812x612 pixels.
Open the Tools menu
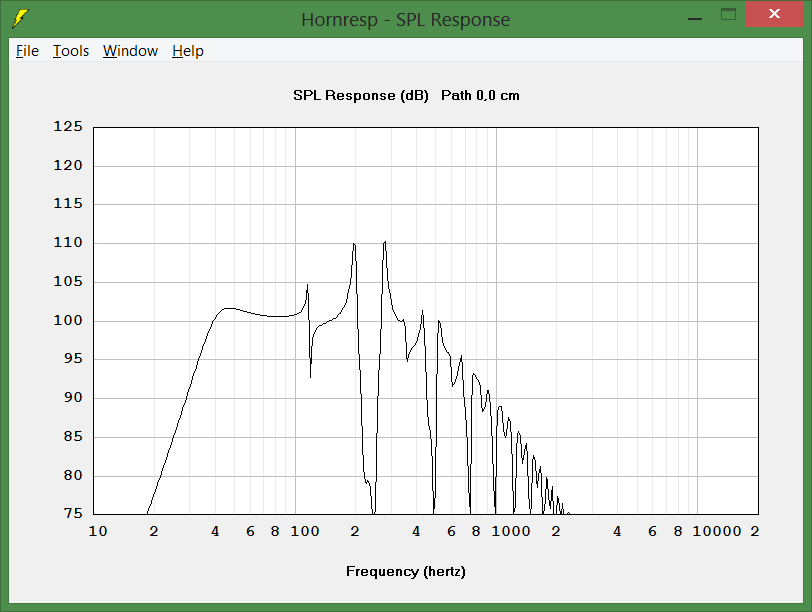71,51
